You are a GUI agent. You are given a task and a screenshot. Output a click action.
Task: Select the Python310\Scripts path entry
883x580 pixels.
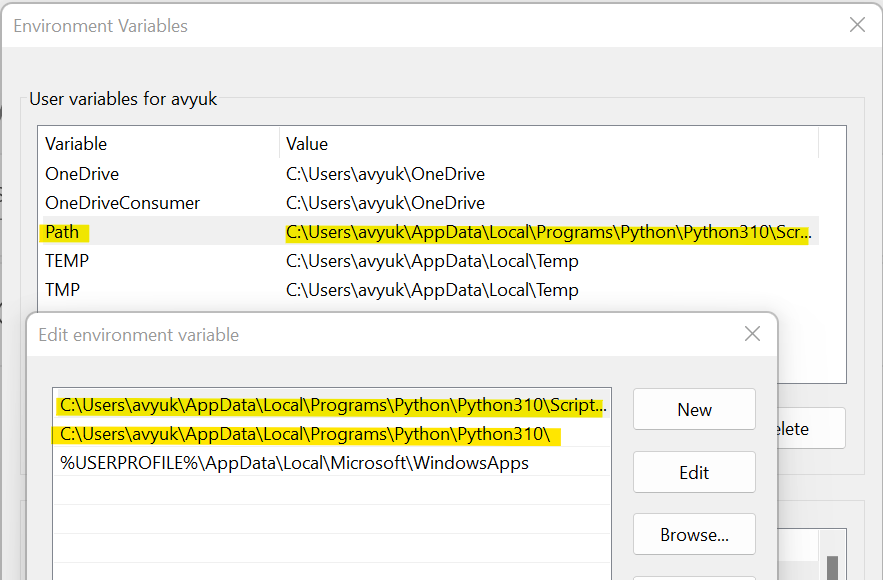[332, 406]
